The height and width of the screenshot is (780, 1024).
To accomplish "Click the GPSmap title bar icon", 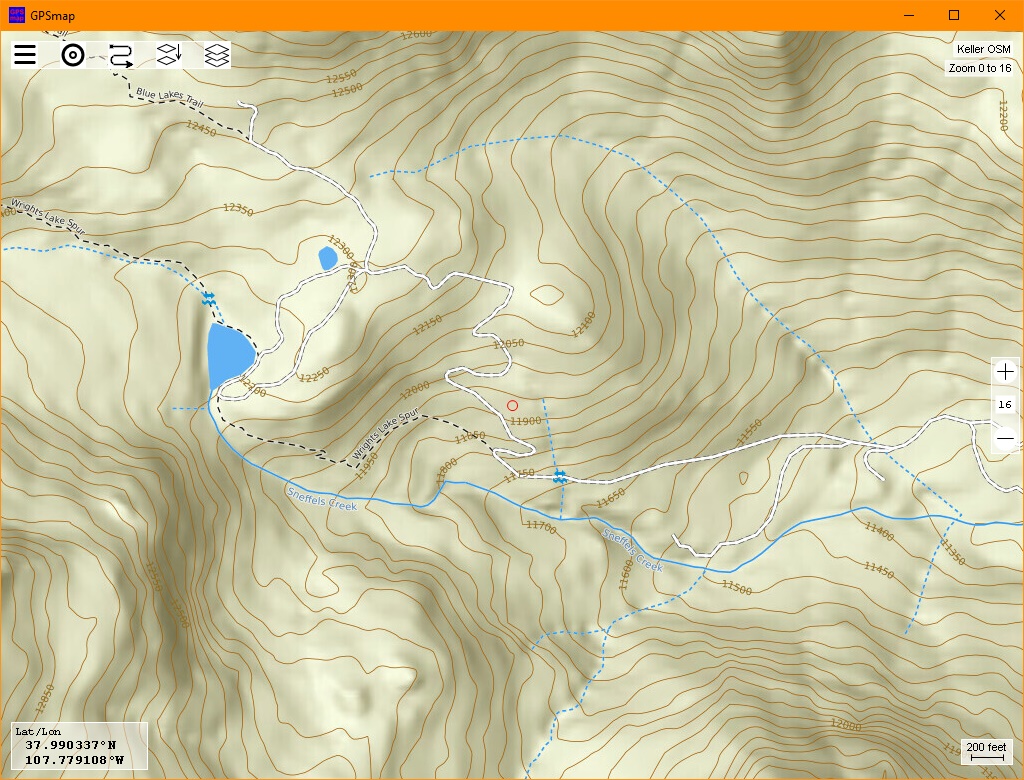I will click(x=16, y=15).
